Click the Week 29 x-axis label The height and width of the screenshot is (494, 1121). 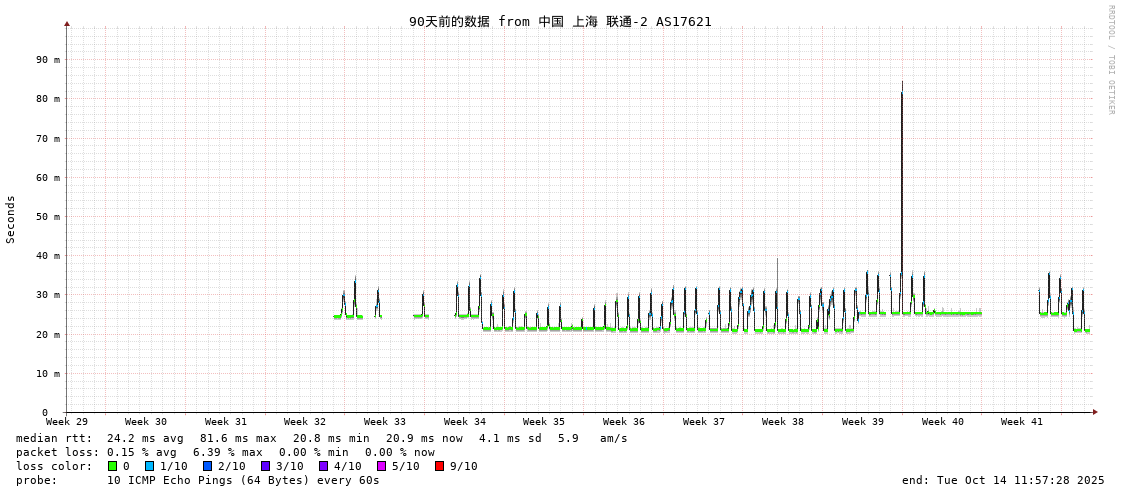[x=67, y=422]
